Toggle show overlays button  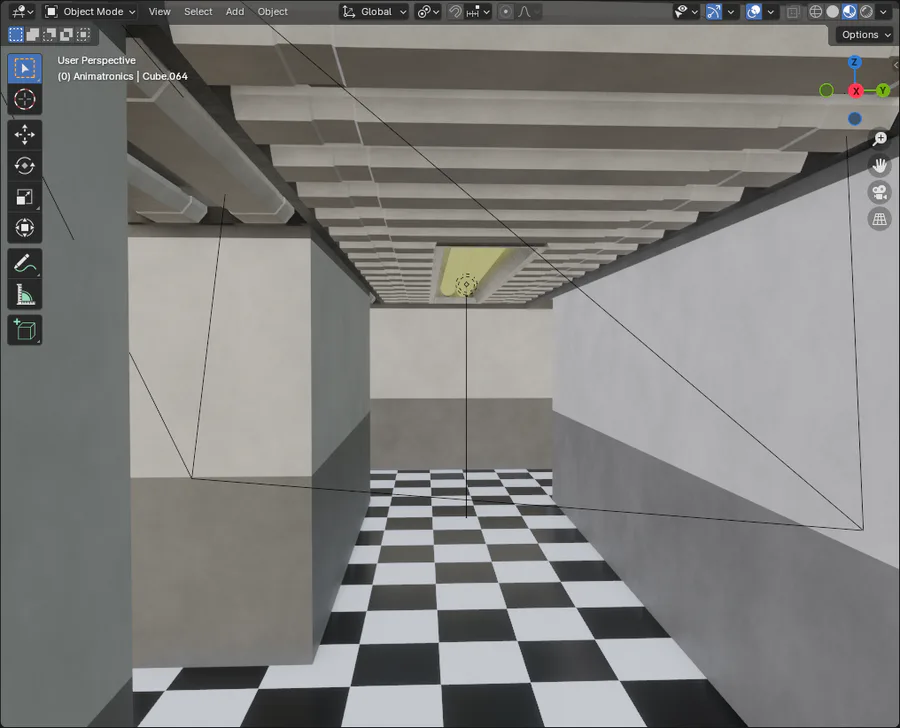point(754,11)
